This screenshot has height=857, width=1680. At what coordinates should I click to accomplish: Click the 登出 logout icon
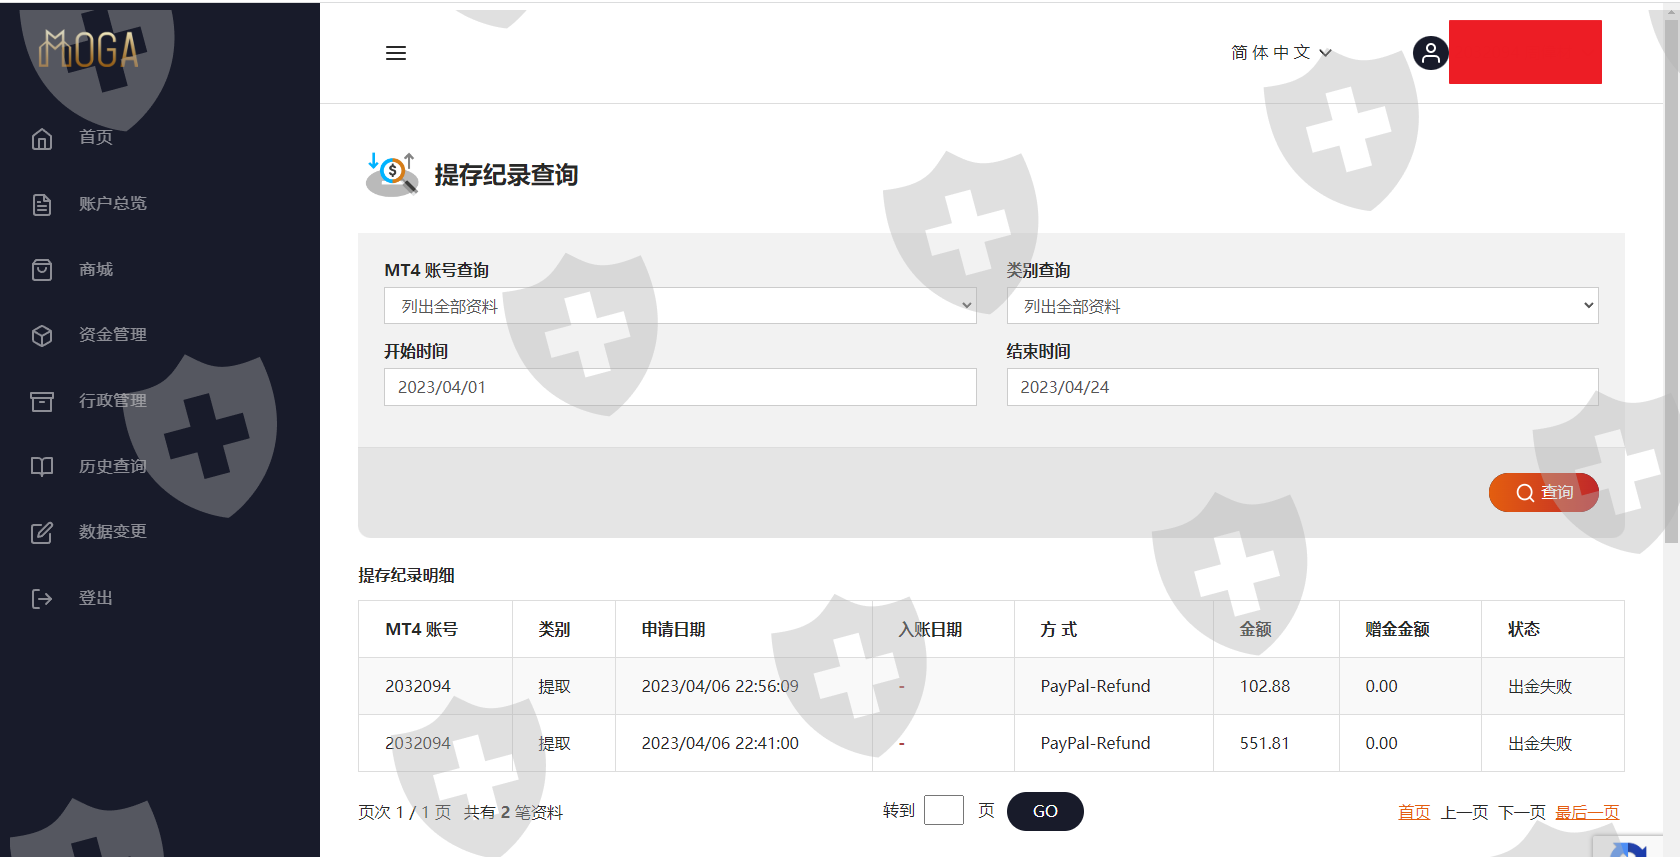[42, 599]
